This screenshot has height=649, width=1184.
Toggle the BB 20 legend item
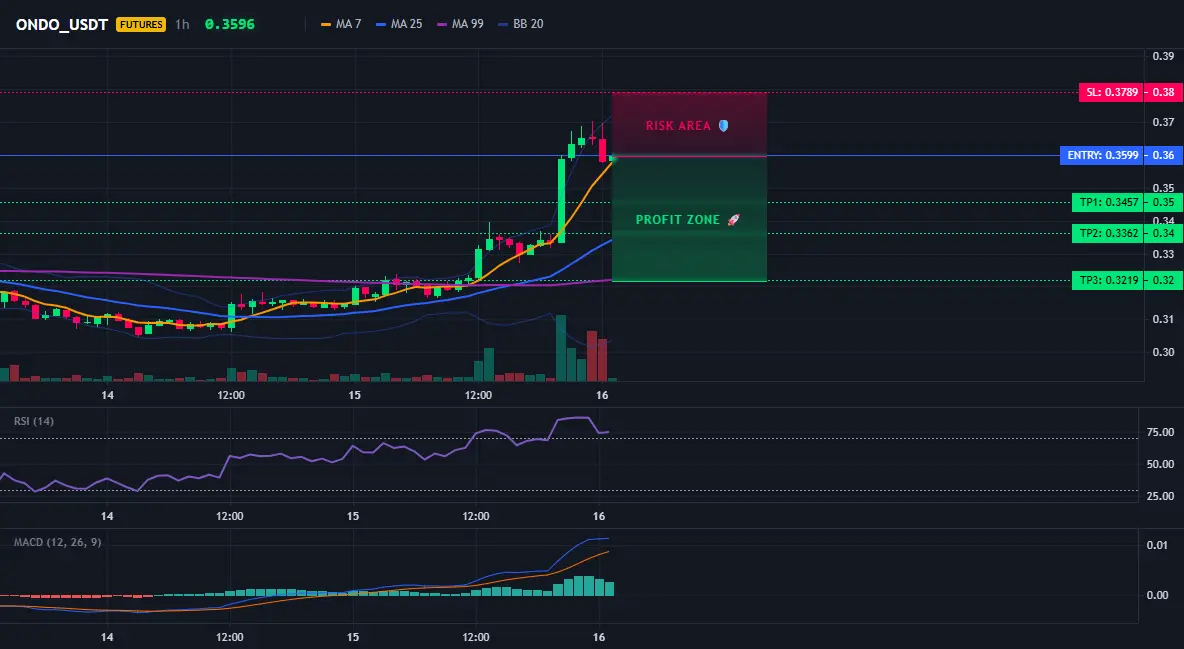(x=521, y=24)
